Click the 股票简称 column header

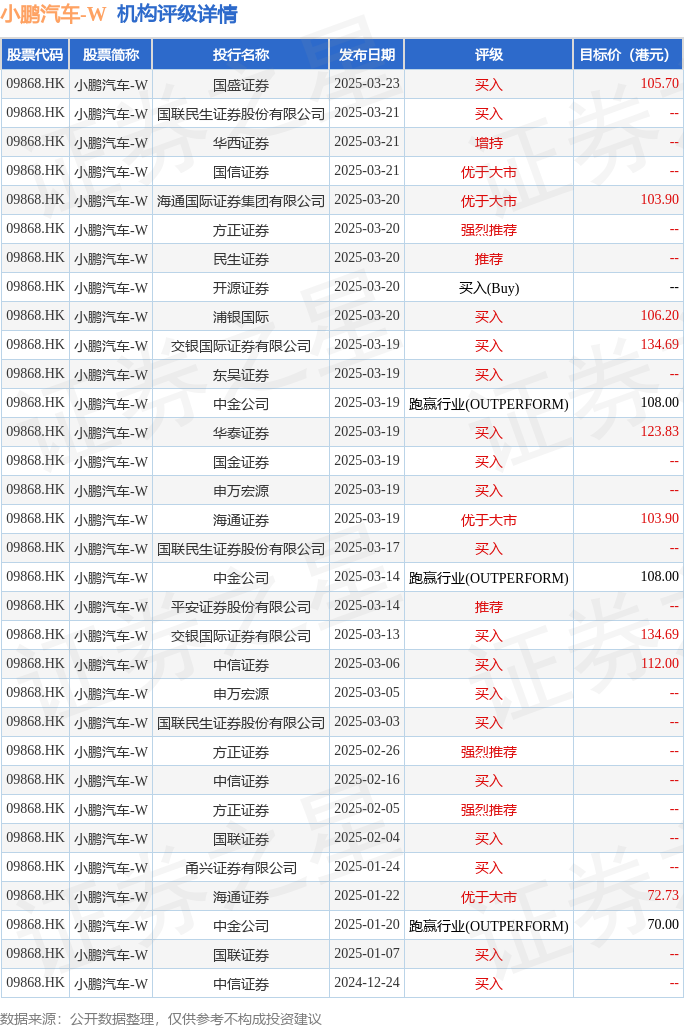click(111, 54)
